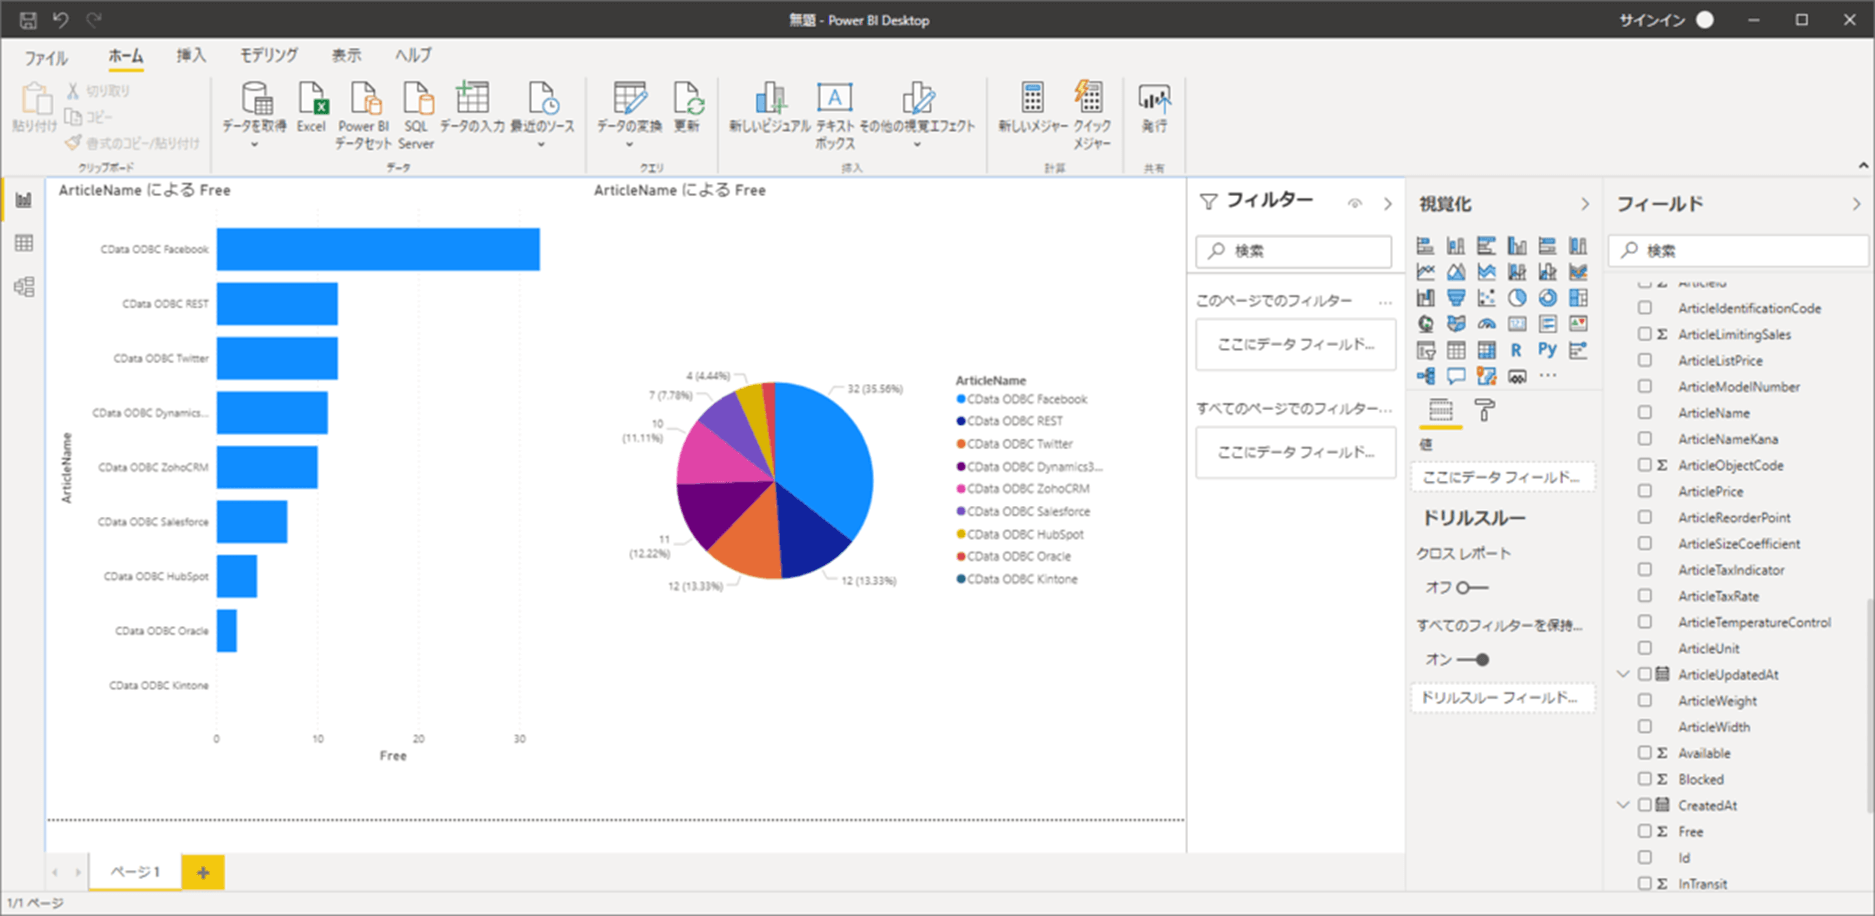
Task: Collapse the Filters pane with chevron
Action: pyautogui.click(x=1388, y=204)
